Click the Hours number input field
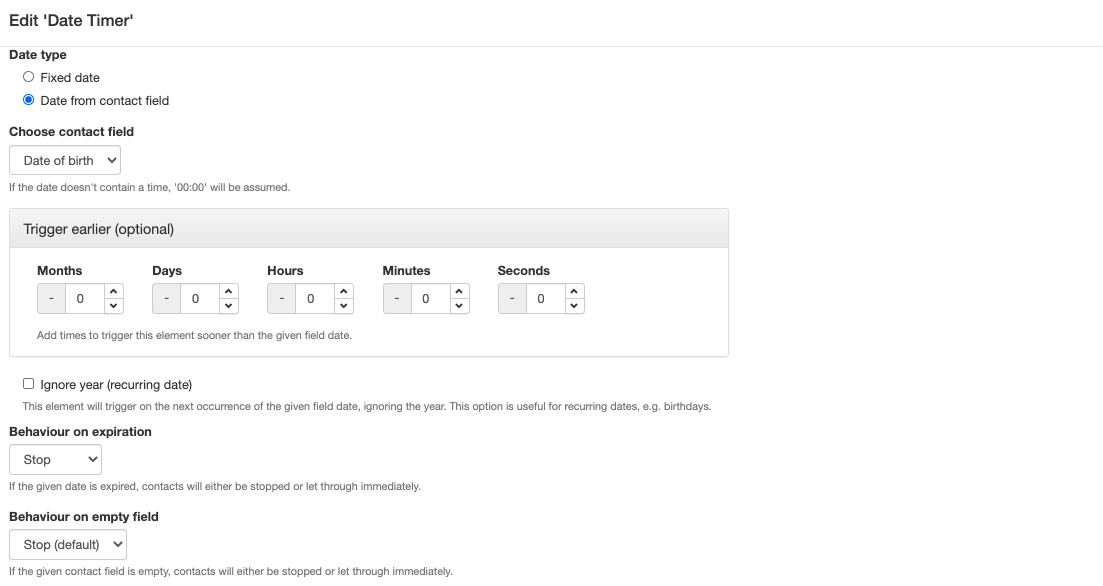The height and width of the screenshot is (586, 1103). click(315, 299)
